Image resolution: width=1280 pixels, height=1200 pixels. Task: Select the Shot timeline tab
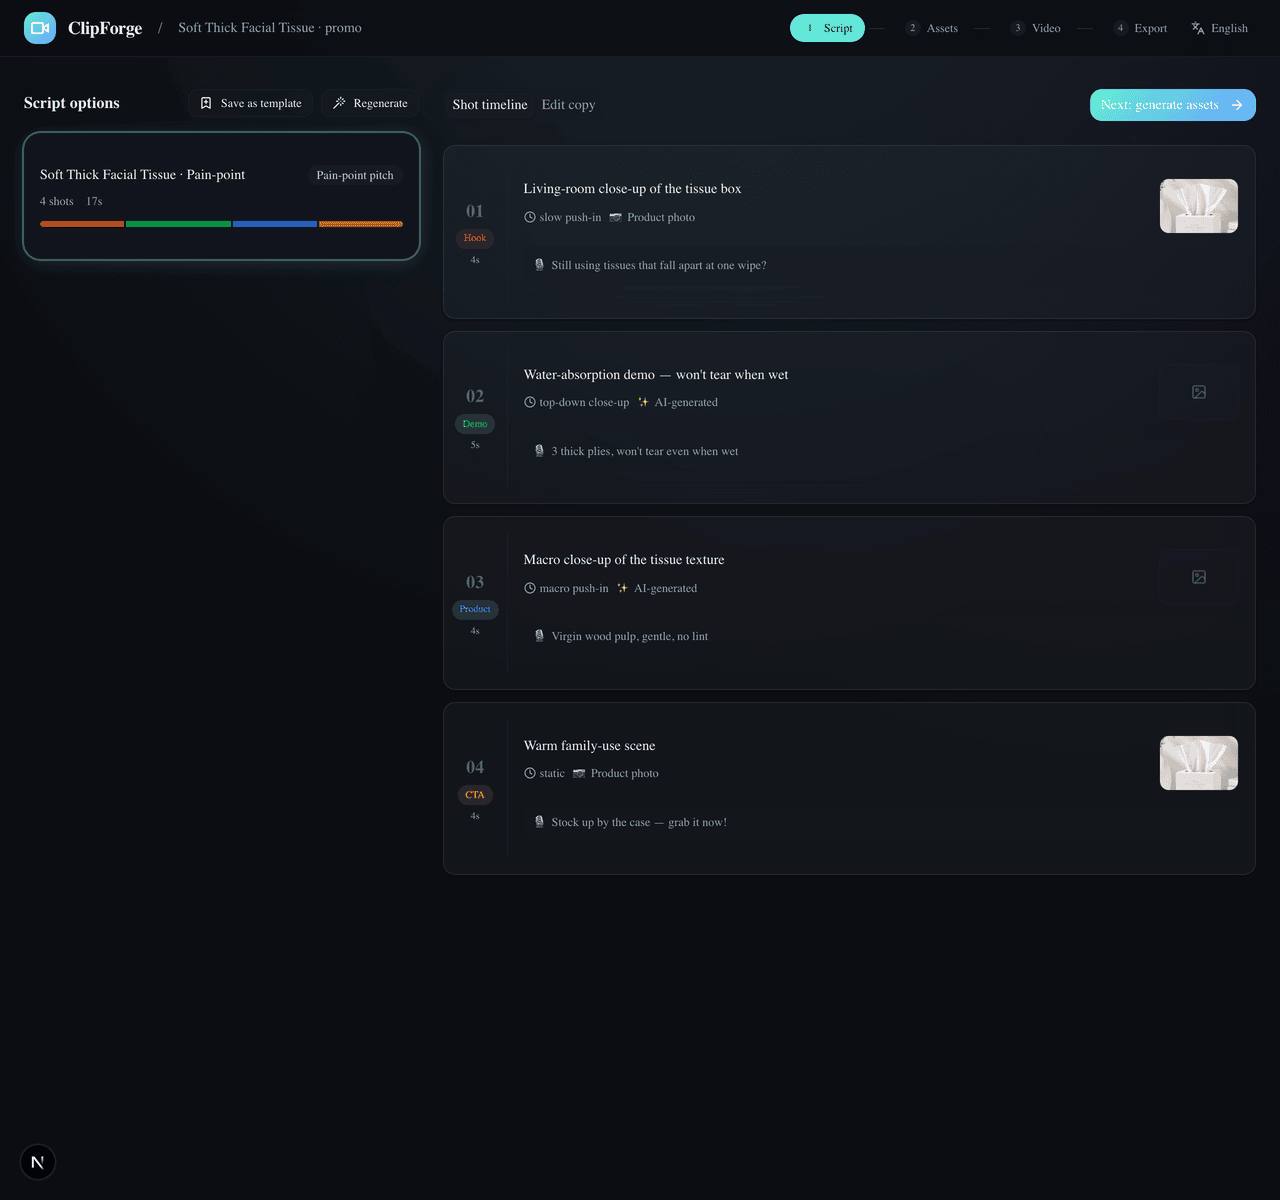(490, 105)
